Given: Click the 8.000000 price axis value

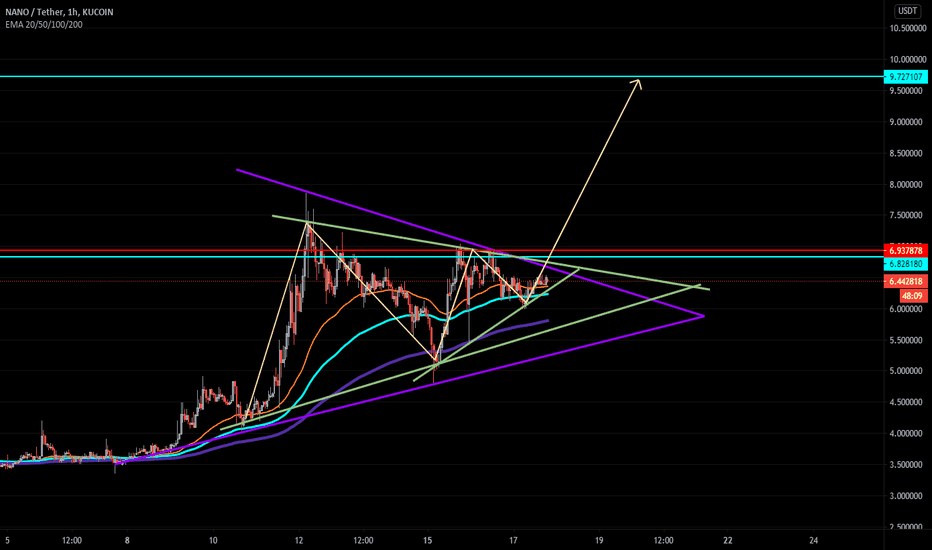Looking at the screenshot, I should click(x=908, y=184).
